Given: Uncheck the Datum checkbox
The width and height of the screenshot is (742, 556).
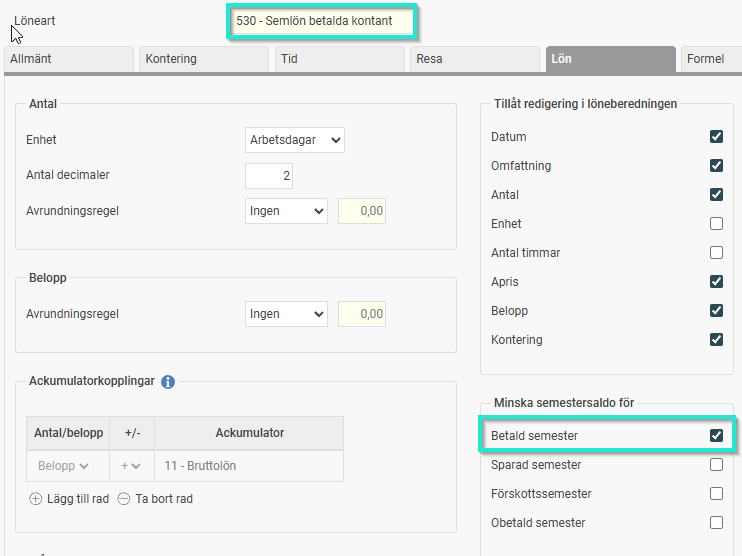Looking at the screenshot, I should 716,137.
